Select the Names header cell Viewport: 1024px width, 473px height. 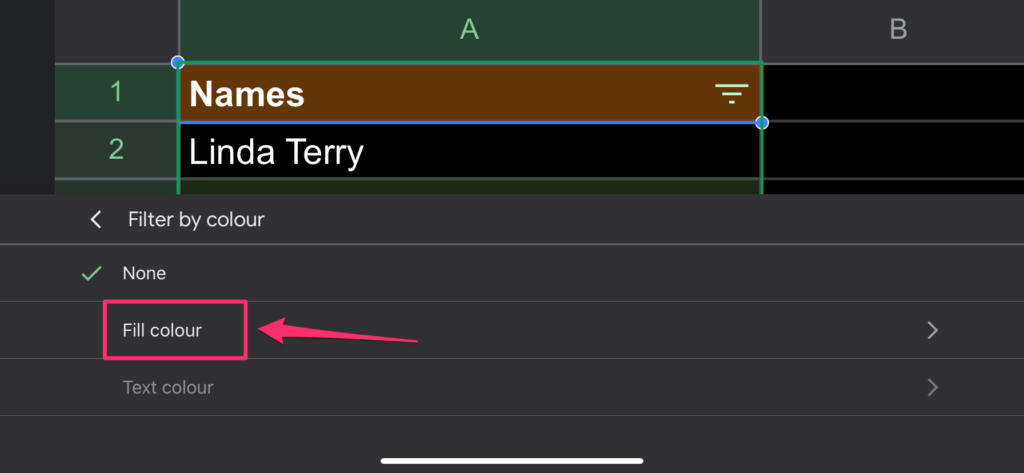[x=470, y=93]
